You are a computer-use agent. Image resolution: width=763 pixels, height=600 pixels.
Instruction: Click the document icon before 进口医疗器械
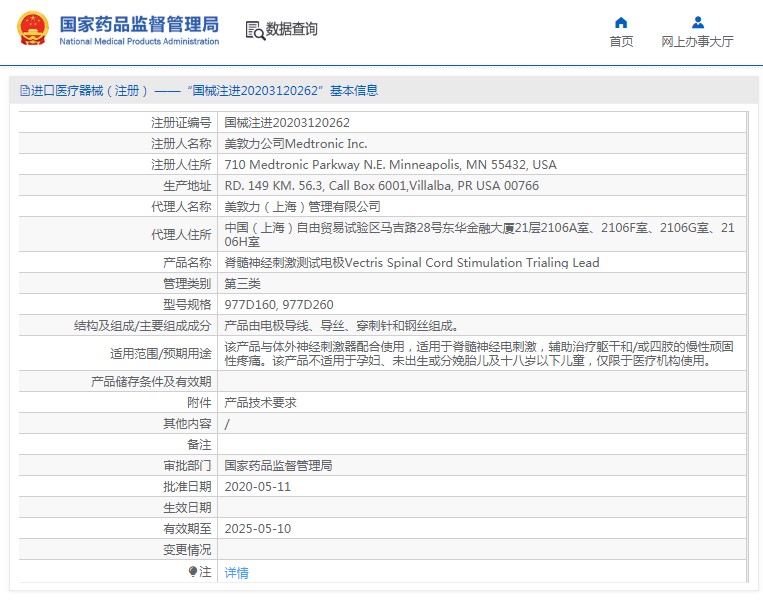pyautogui.click(x=24, y=91)
